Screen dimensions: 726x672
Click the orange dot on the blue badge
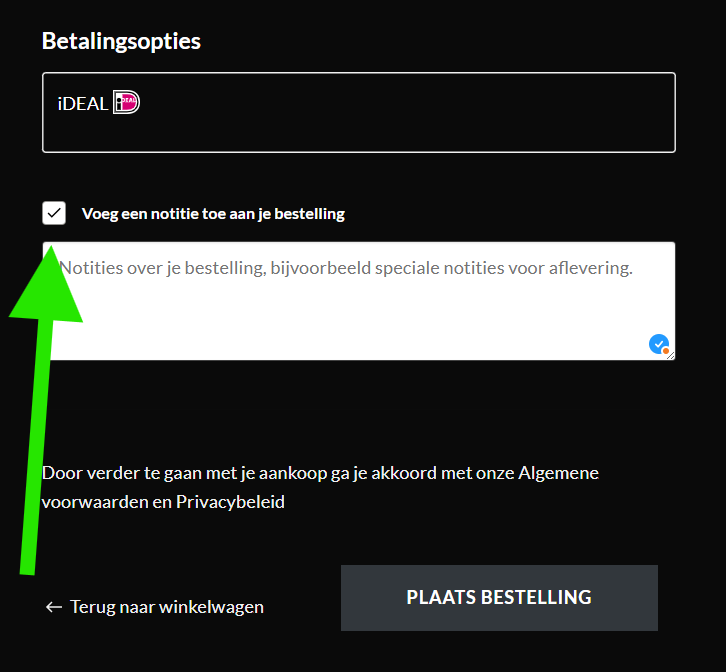click(665, 351)
